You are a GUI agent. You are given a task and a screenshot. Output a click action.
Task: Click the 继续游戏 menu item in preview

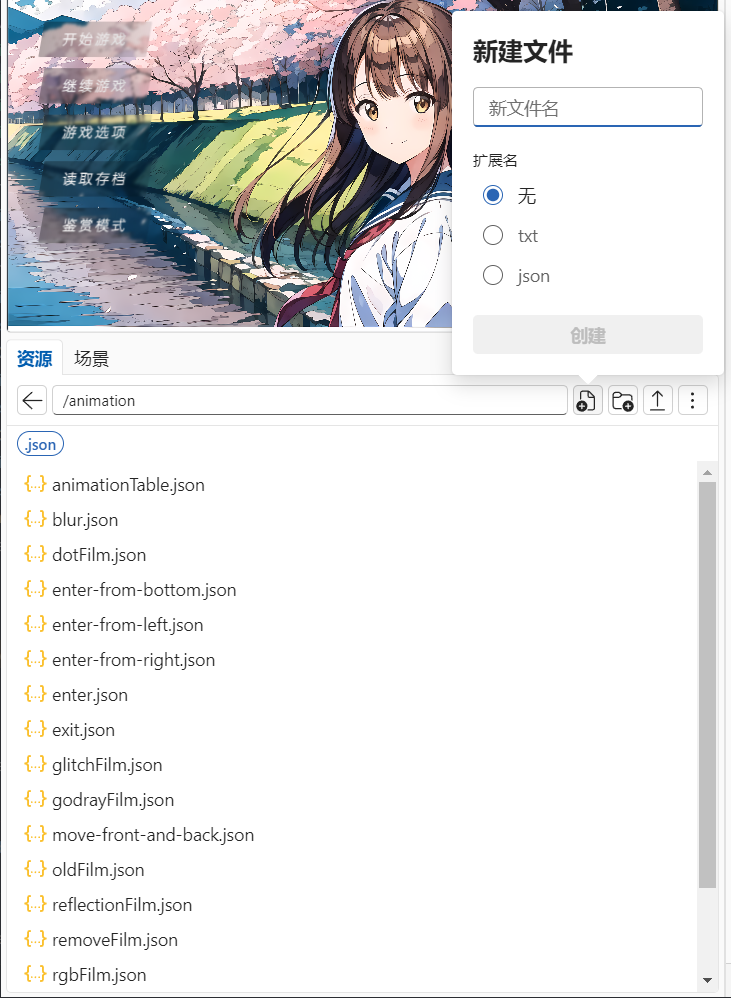tap(94, 86)
